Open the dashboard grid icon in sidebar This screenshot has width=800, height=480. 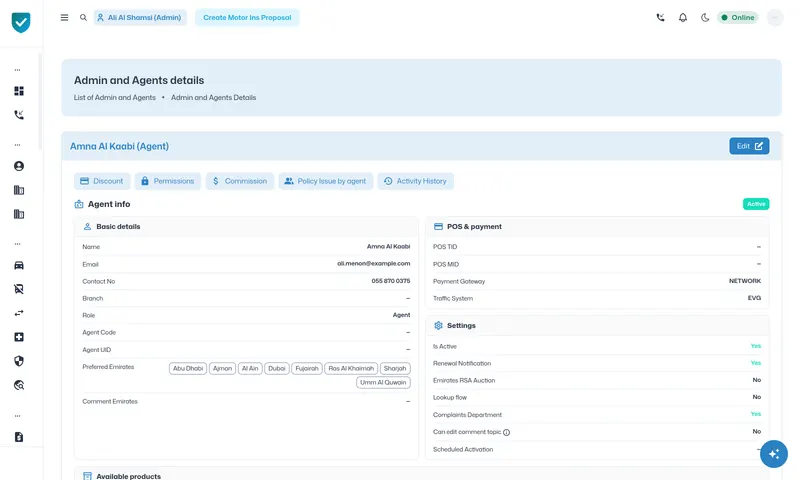click(19, 91)
